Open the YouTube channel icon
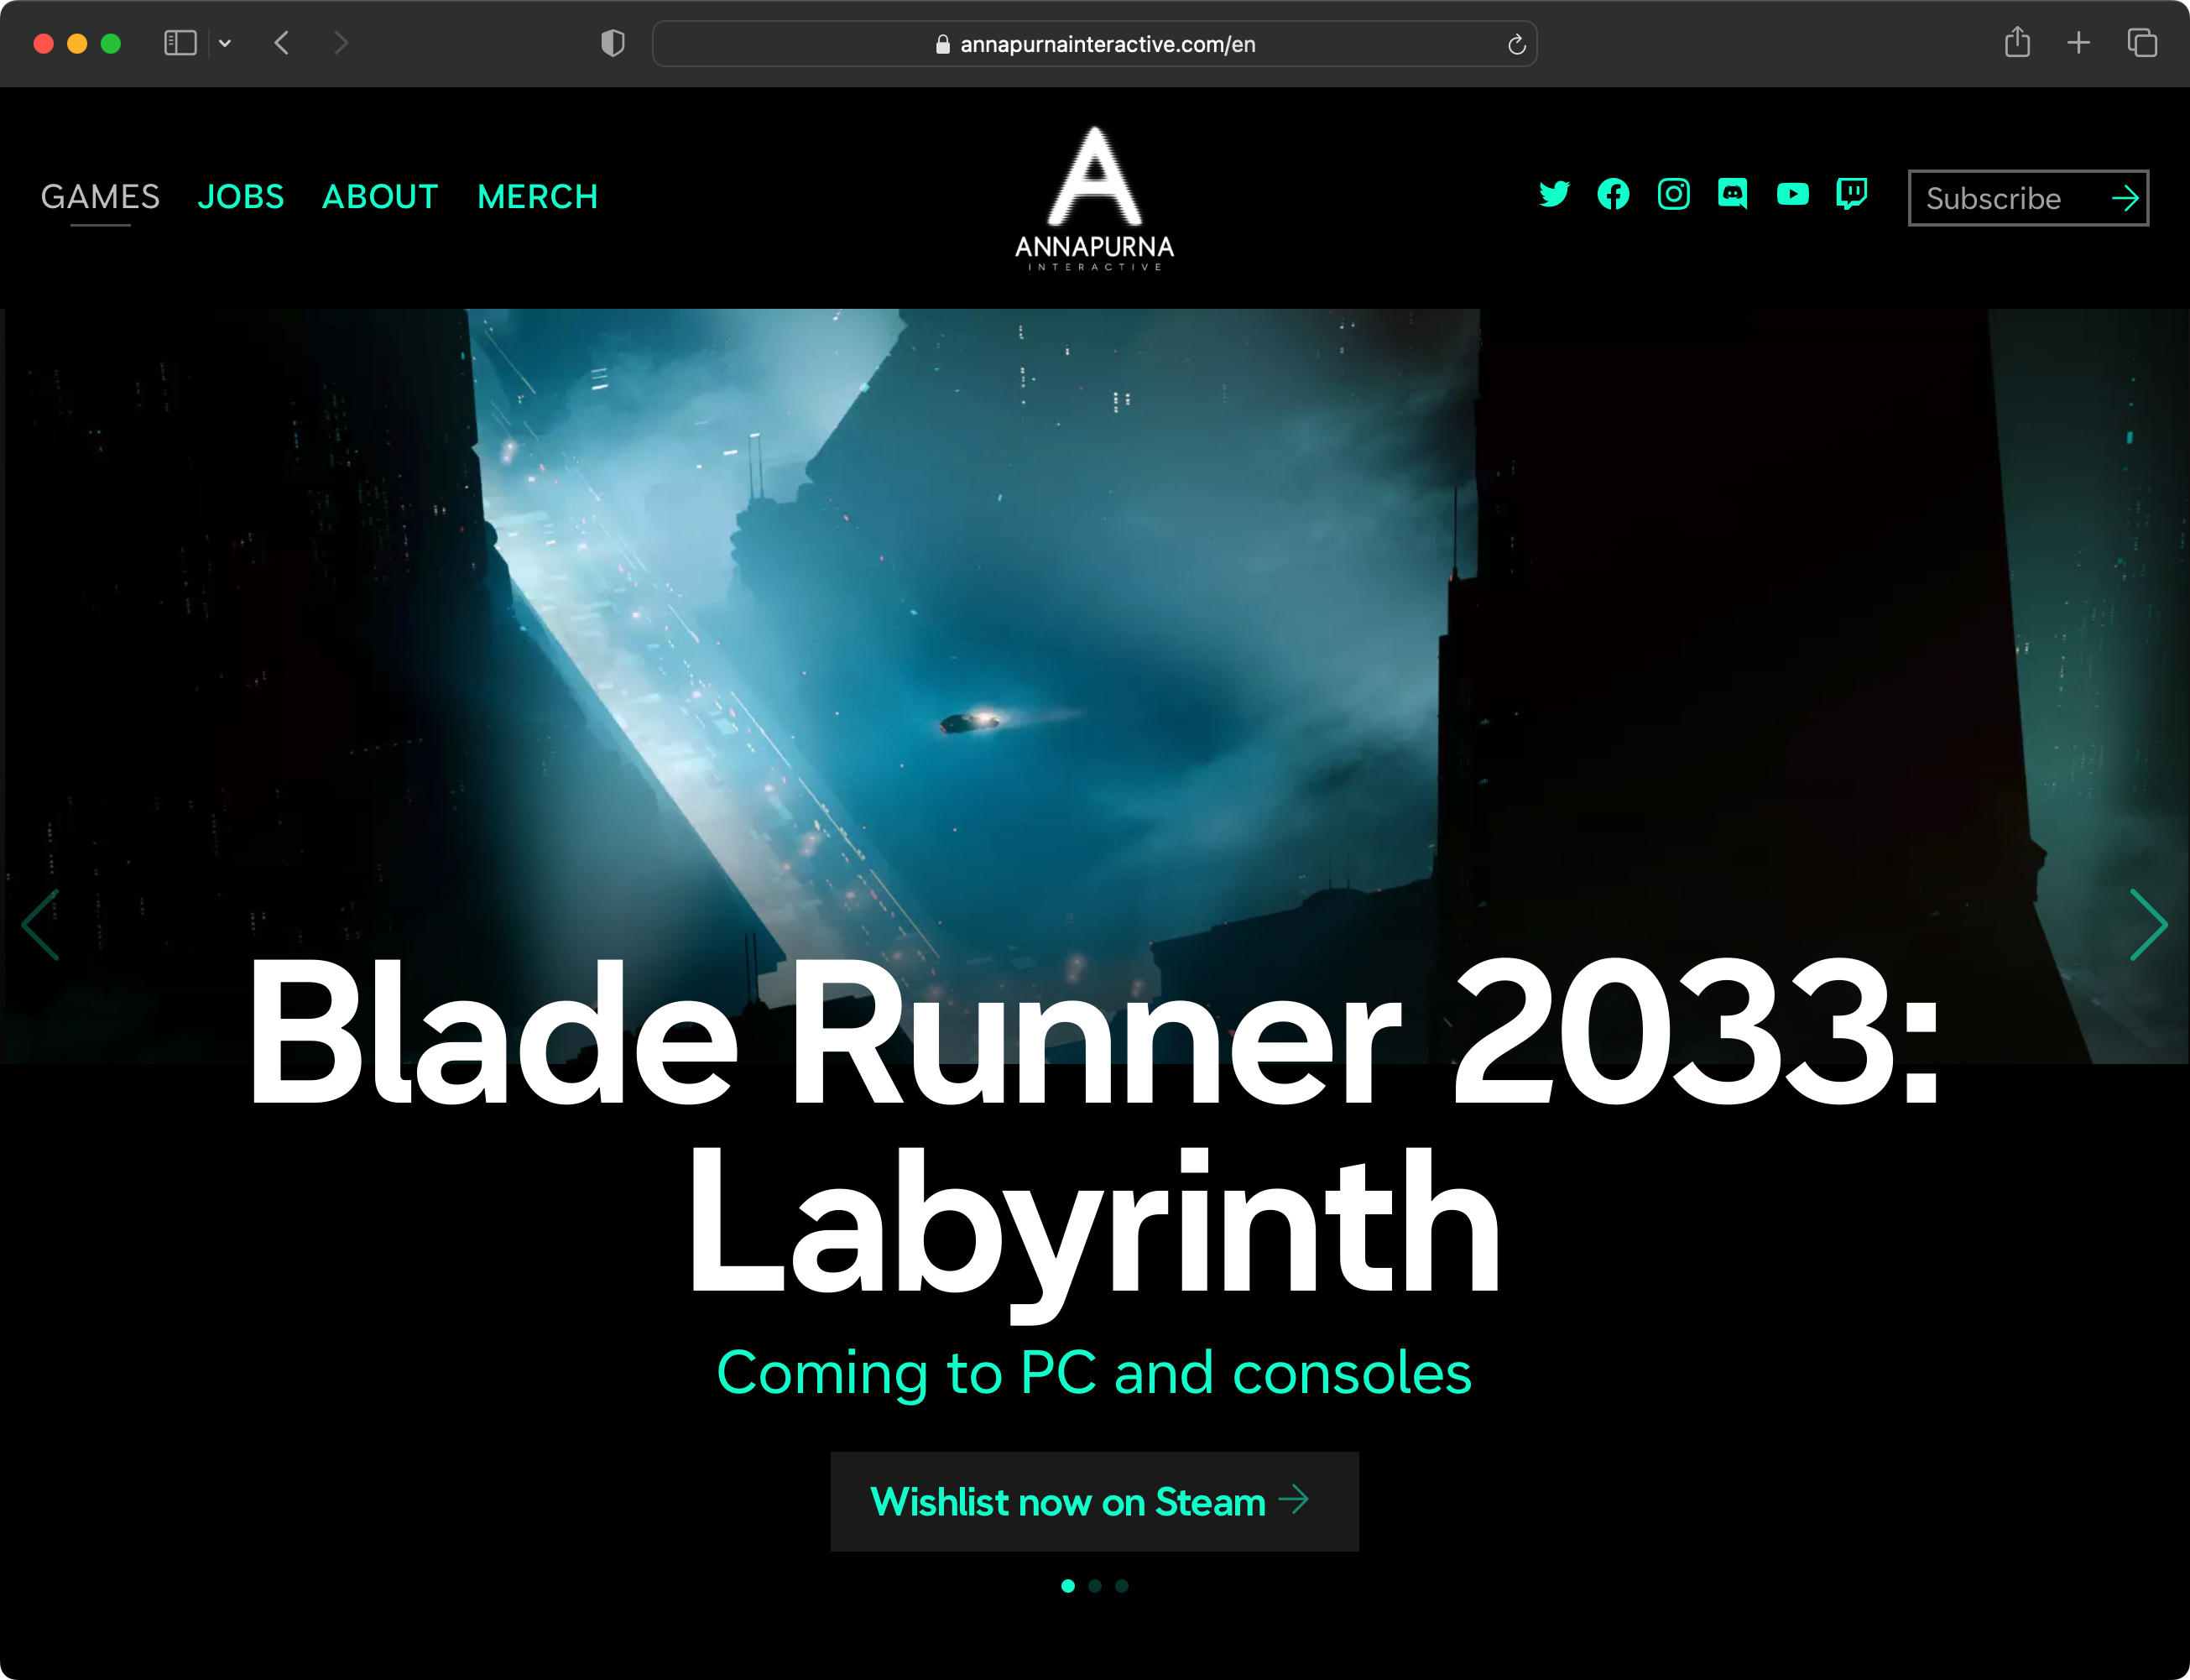 pos(1792,194)
